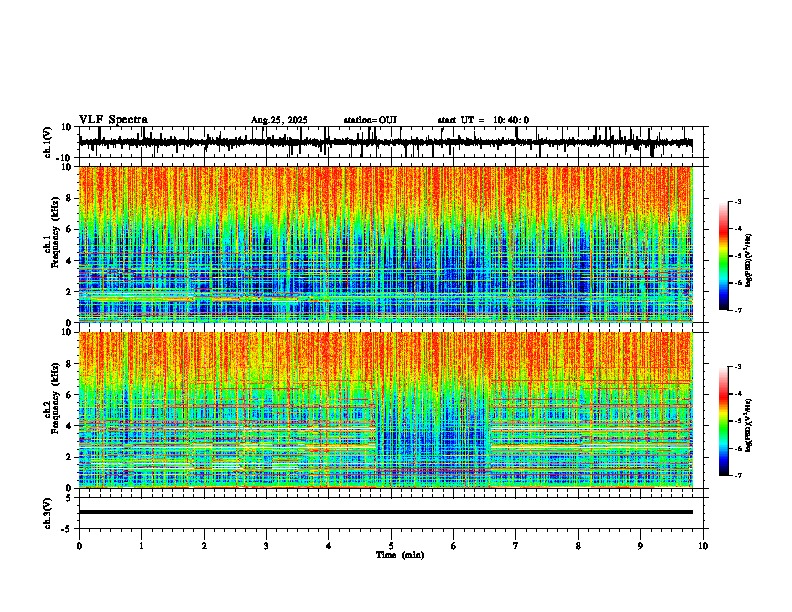The image size is (792, 612).
Task: Click the "ch.1(V)" waveform axis label
Action: (x=47, y=142)
